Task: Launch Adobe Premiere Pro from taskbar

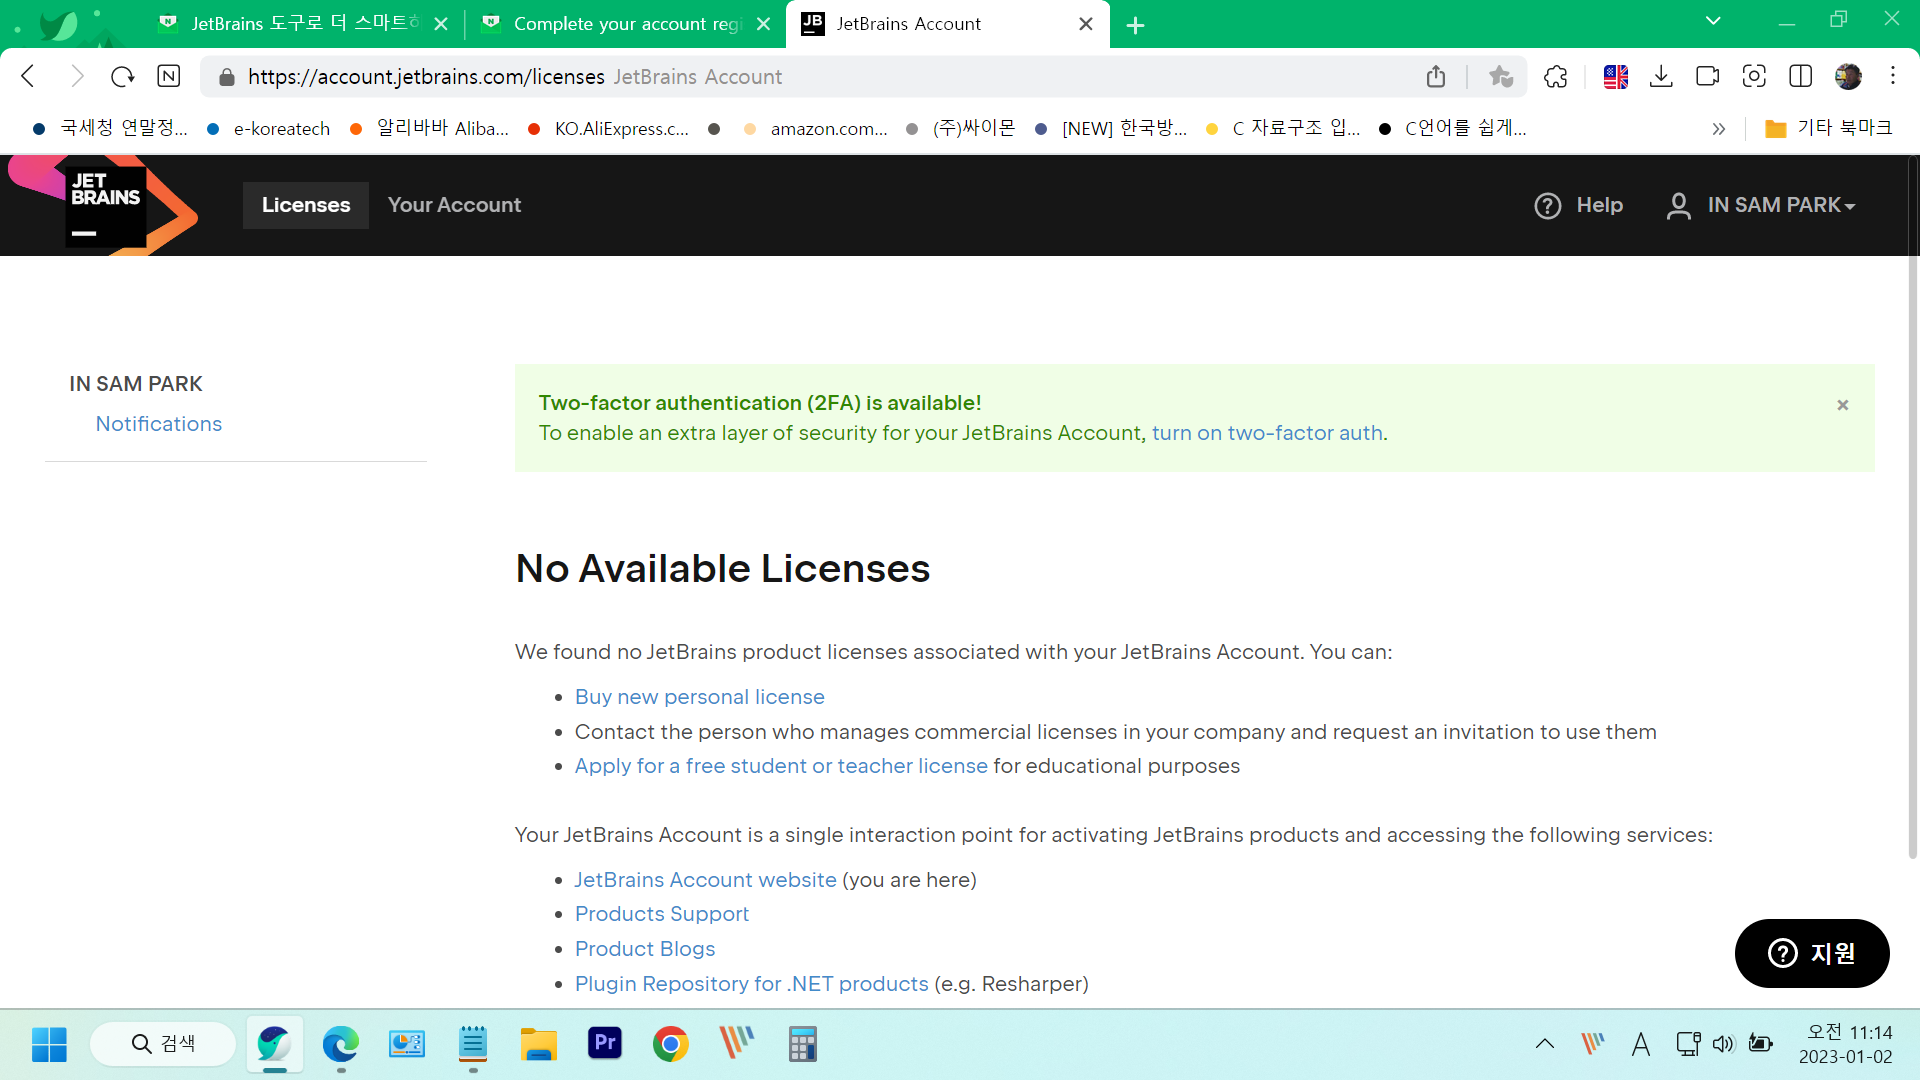Action: (604, 1044)
